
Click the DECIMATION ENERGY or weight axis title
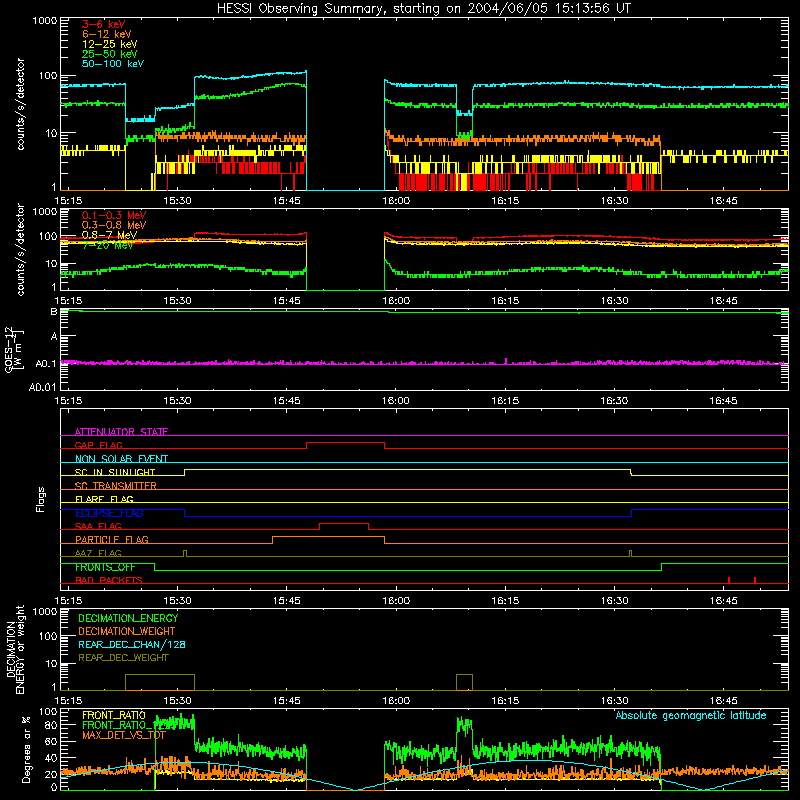15,649
